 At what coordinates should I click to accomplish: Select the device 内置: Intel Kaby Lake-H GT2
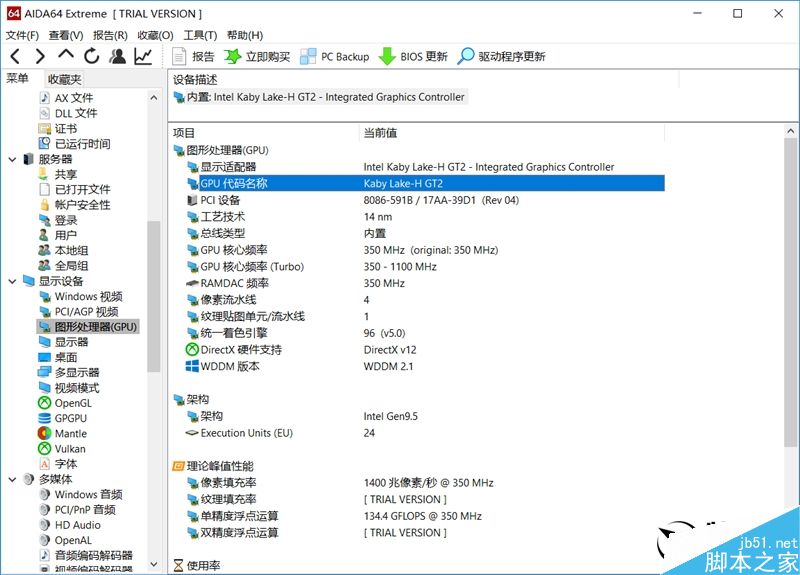click(319, 97)
